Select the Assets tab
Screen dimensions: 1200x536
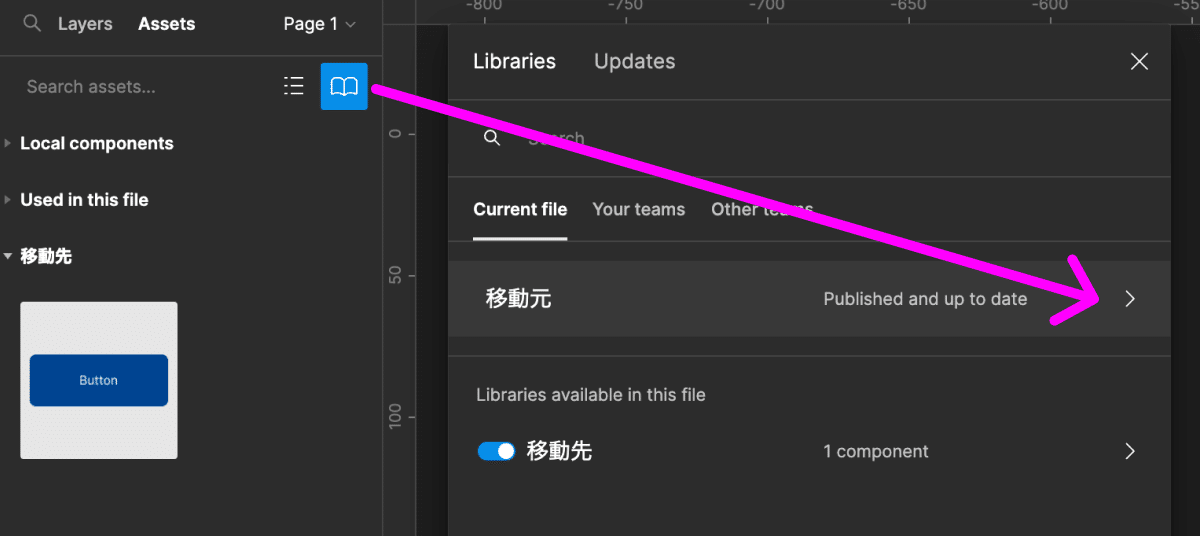coord(166,24)
